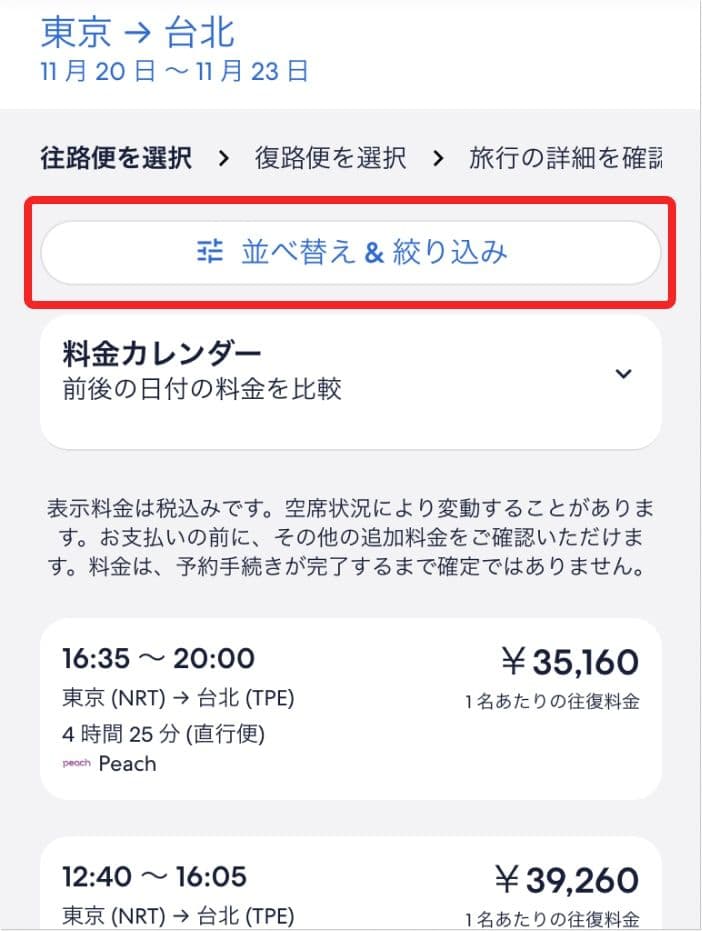Click the filter sliders icon
This screenshot has width=702, height=931.
pos(210,252)
